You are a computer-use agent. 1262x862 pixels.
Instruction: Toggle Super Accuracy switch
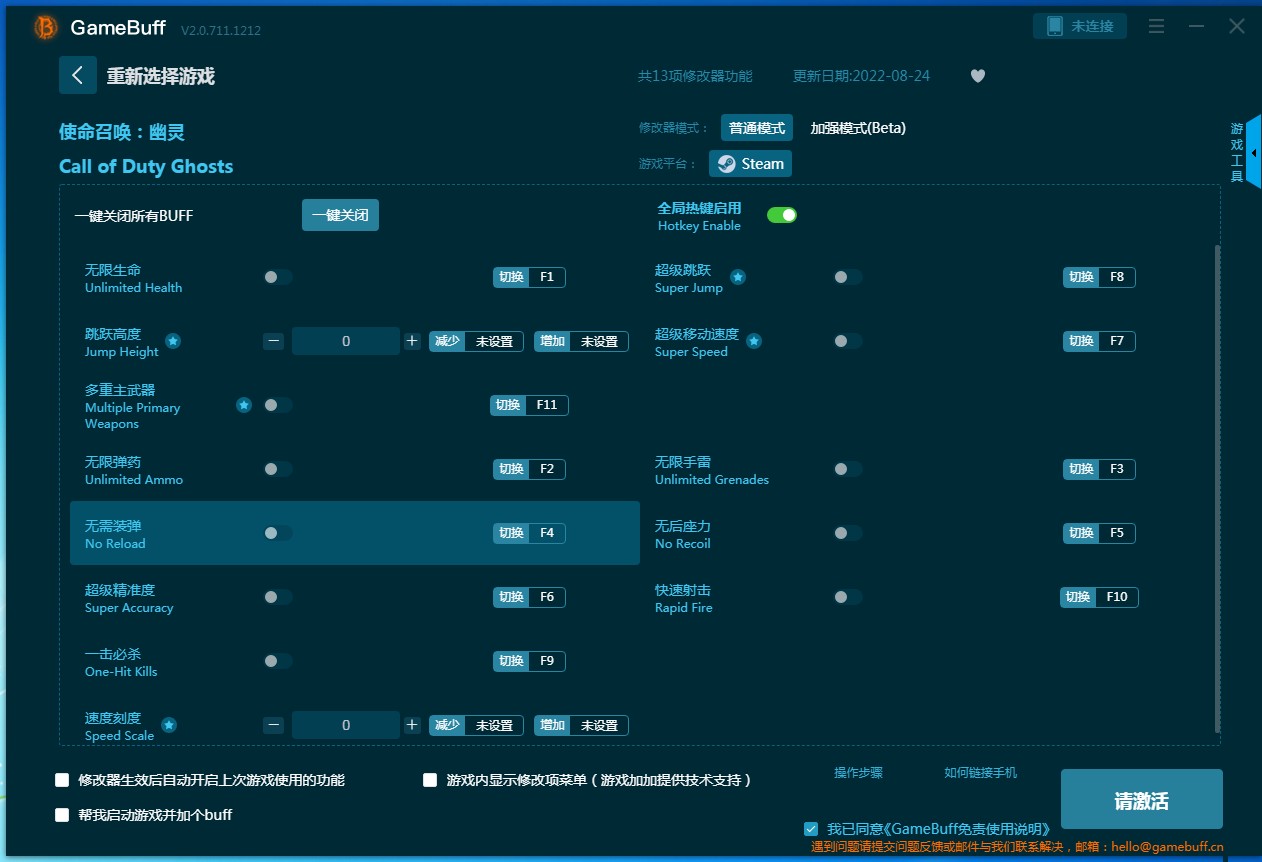click(x=278, y=597)
